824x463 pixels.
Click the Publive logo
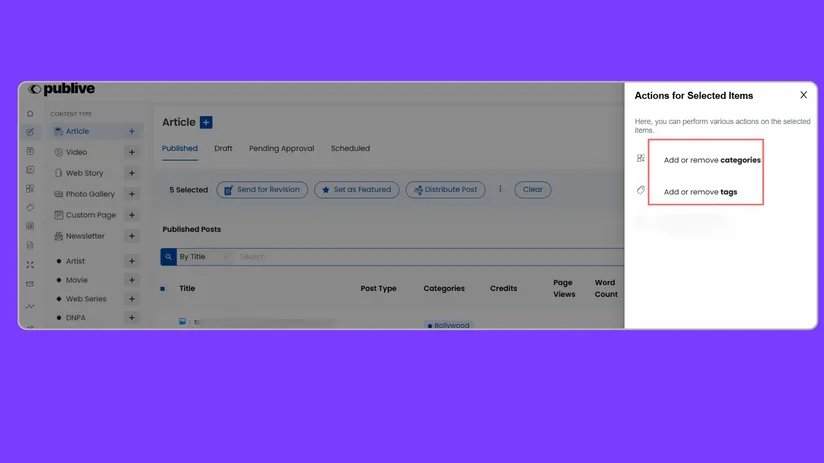(62, 89)
